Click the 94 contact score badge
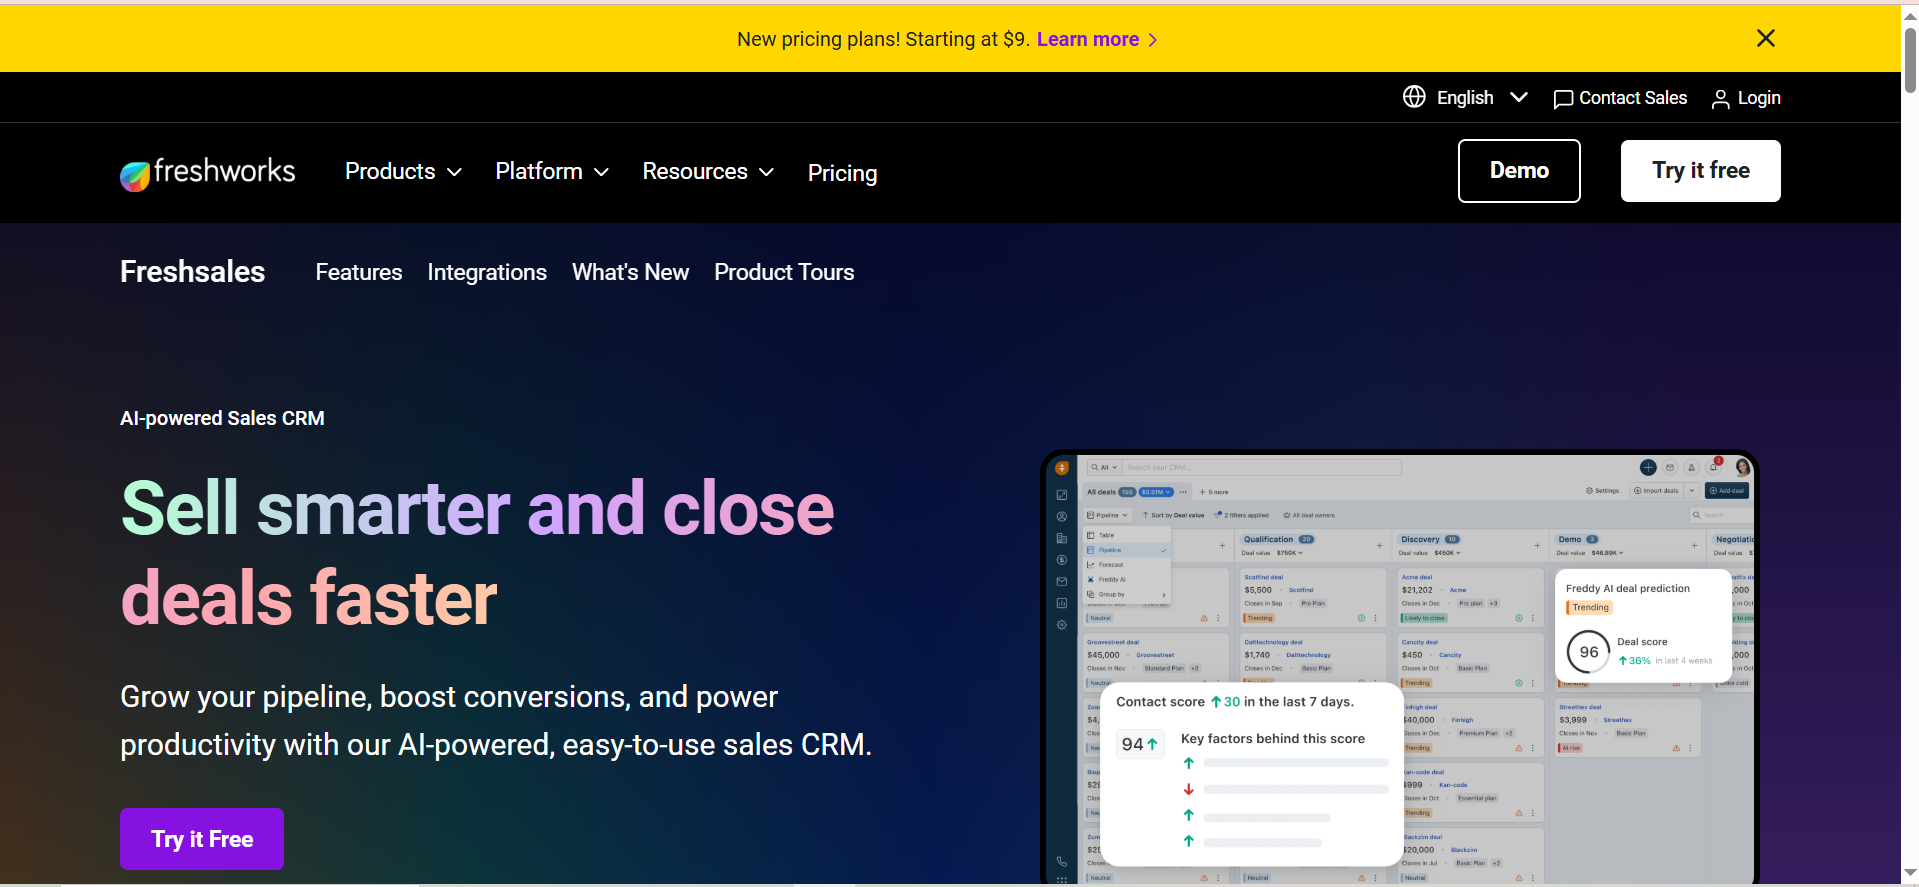Viewport: 1919px width, 887px height. coord(1139,744)
